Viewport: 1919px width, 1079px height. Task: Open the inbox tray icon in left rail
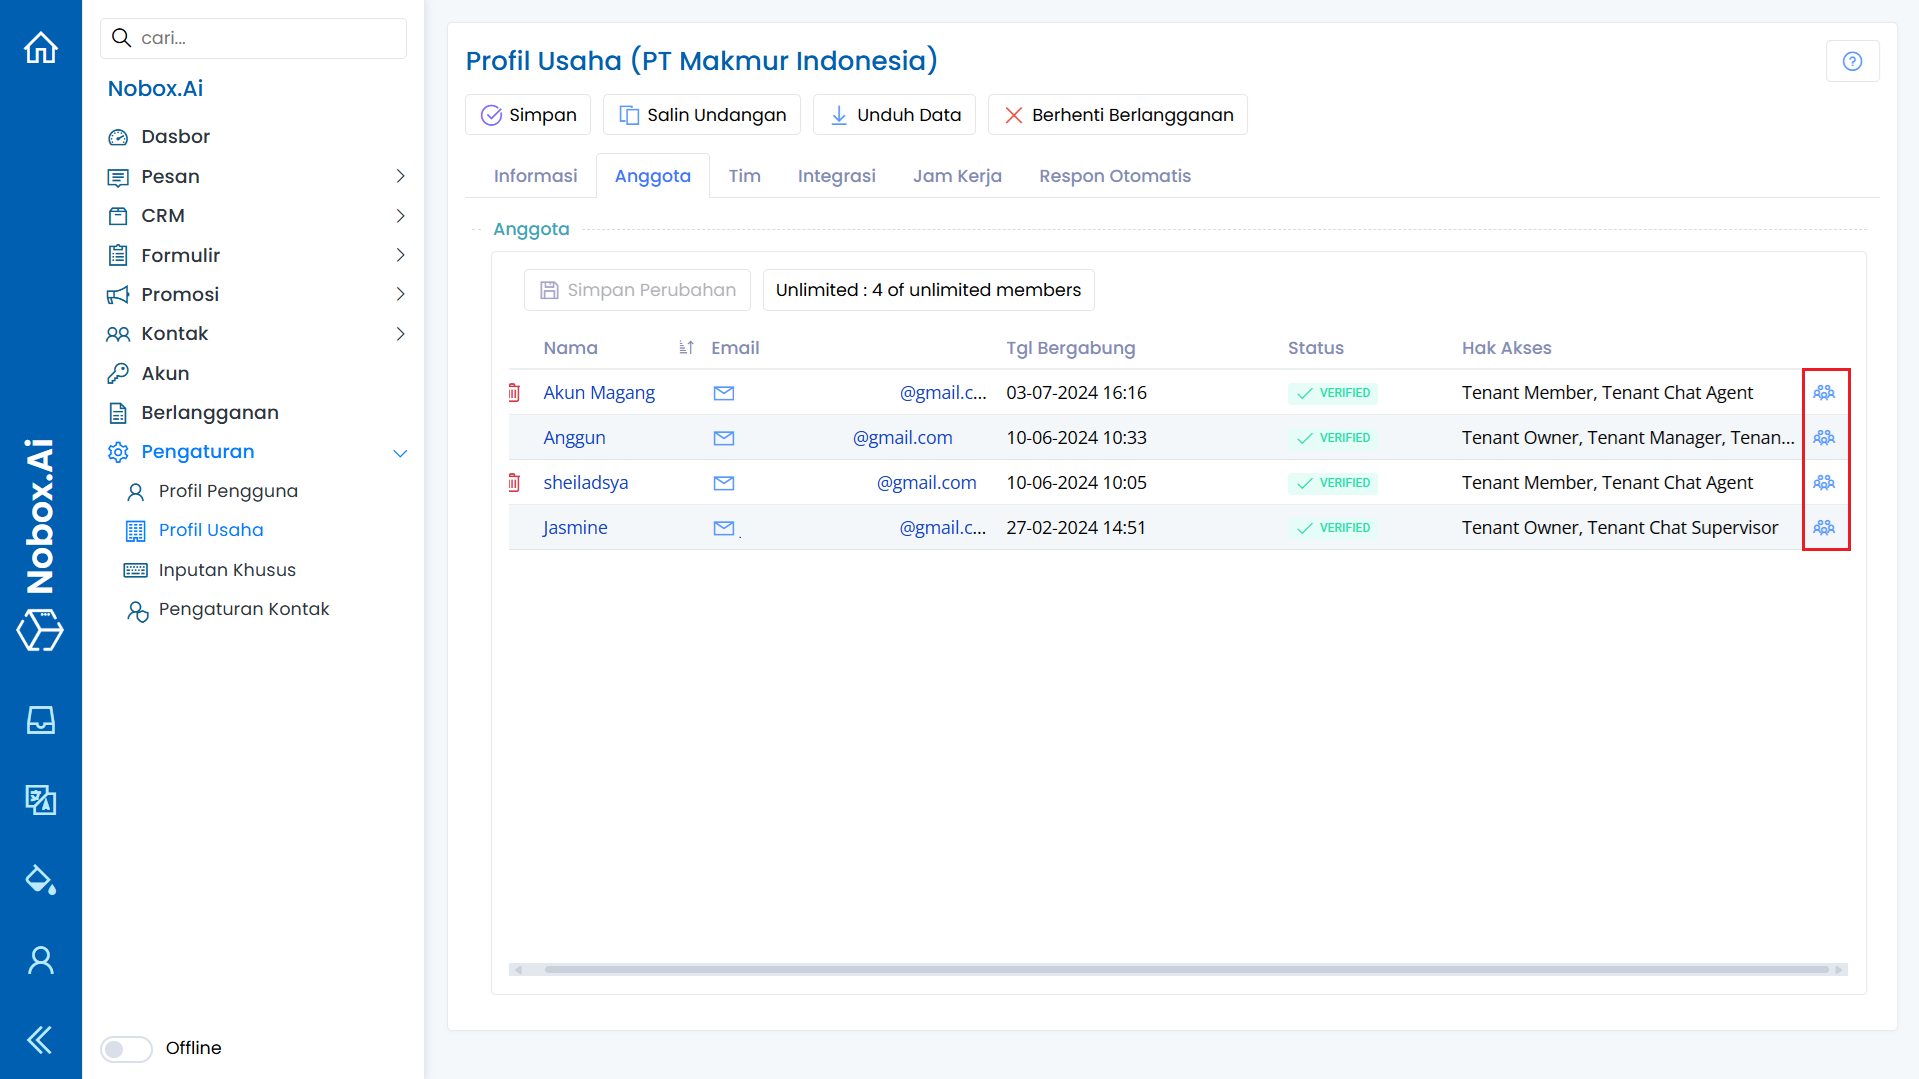(41, 720)
